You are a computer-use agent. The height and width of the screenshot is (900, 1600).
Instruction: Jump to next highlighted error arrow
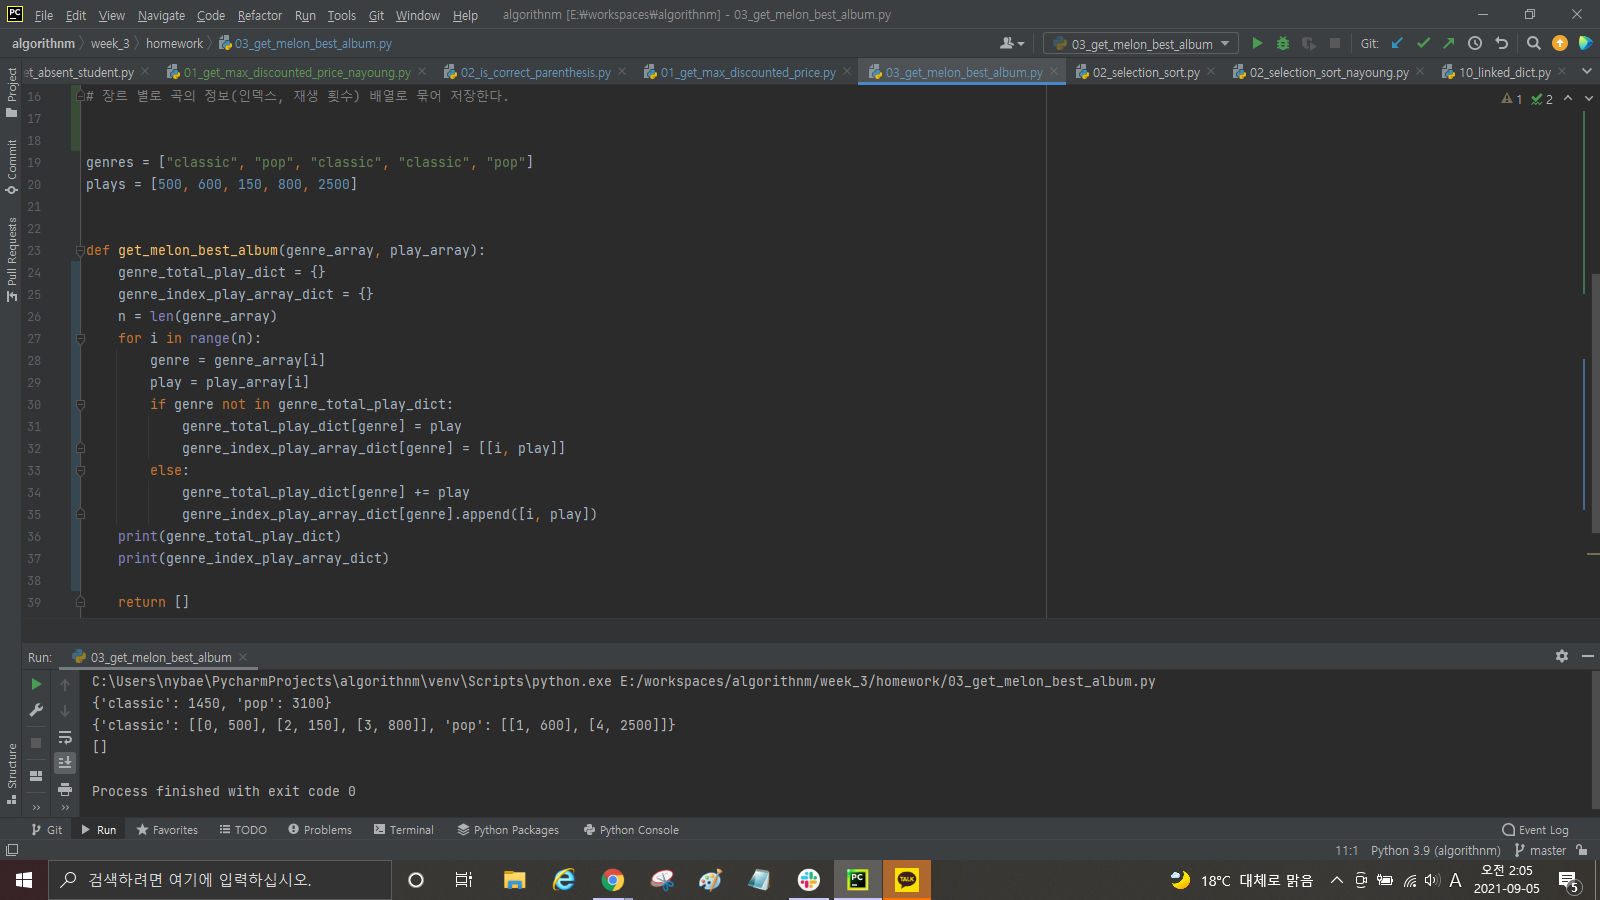coord(1589,98)
